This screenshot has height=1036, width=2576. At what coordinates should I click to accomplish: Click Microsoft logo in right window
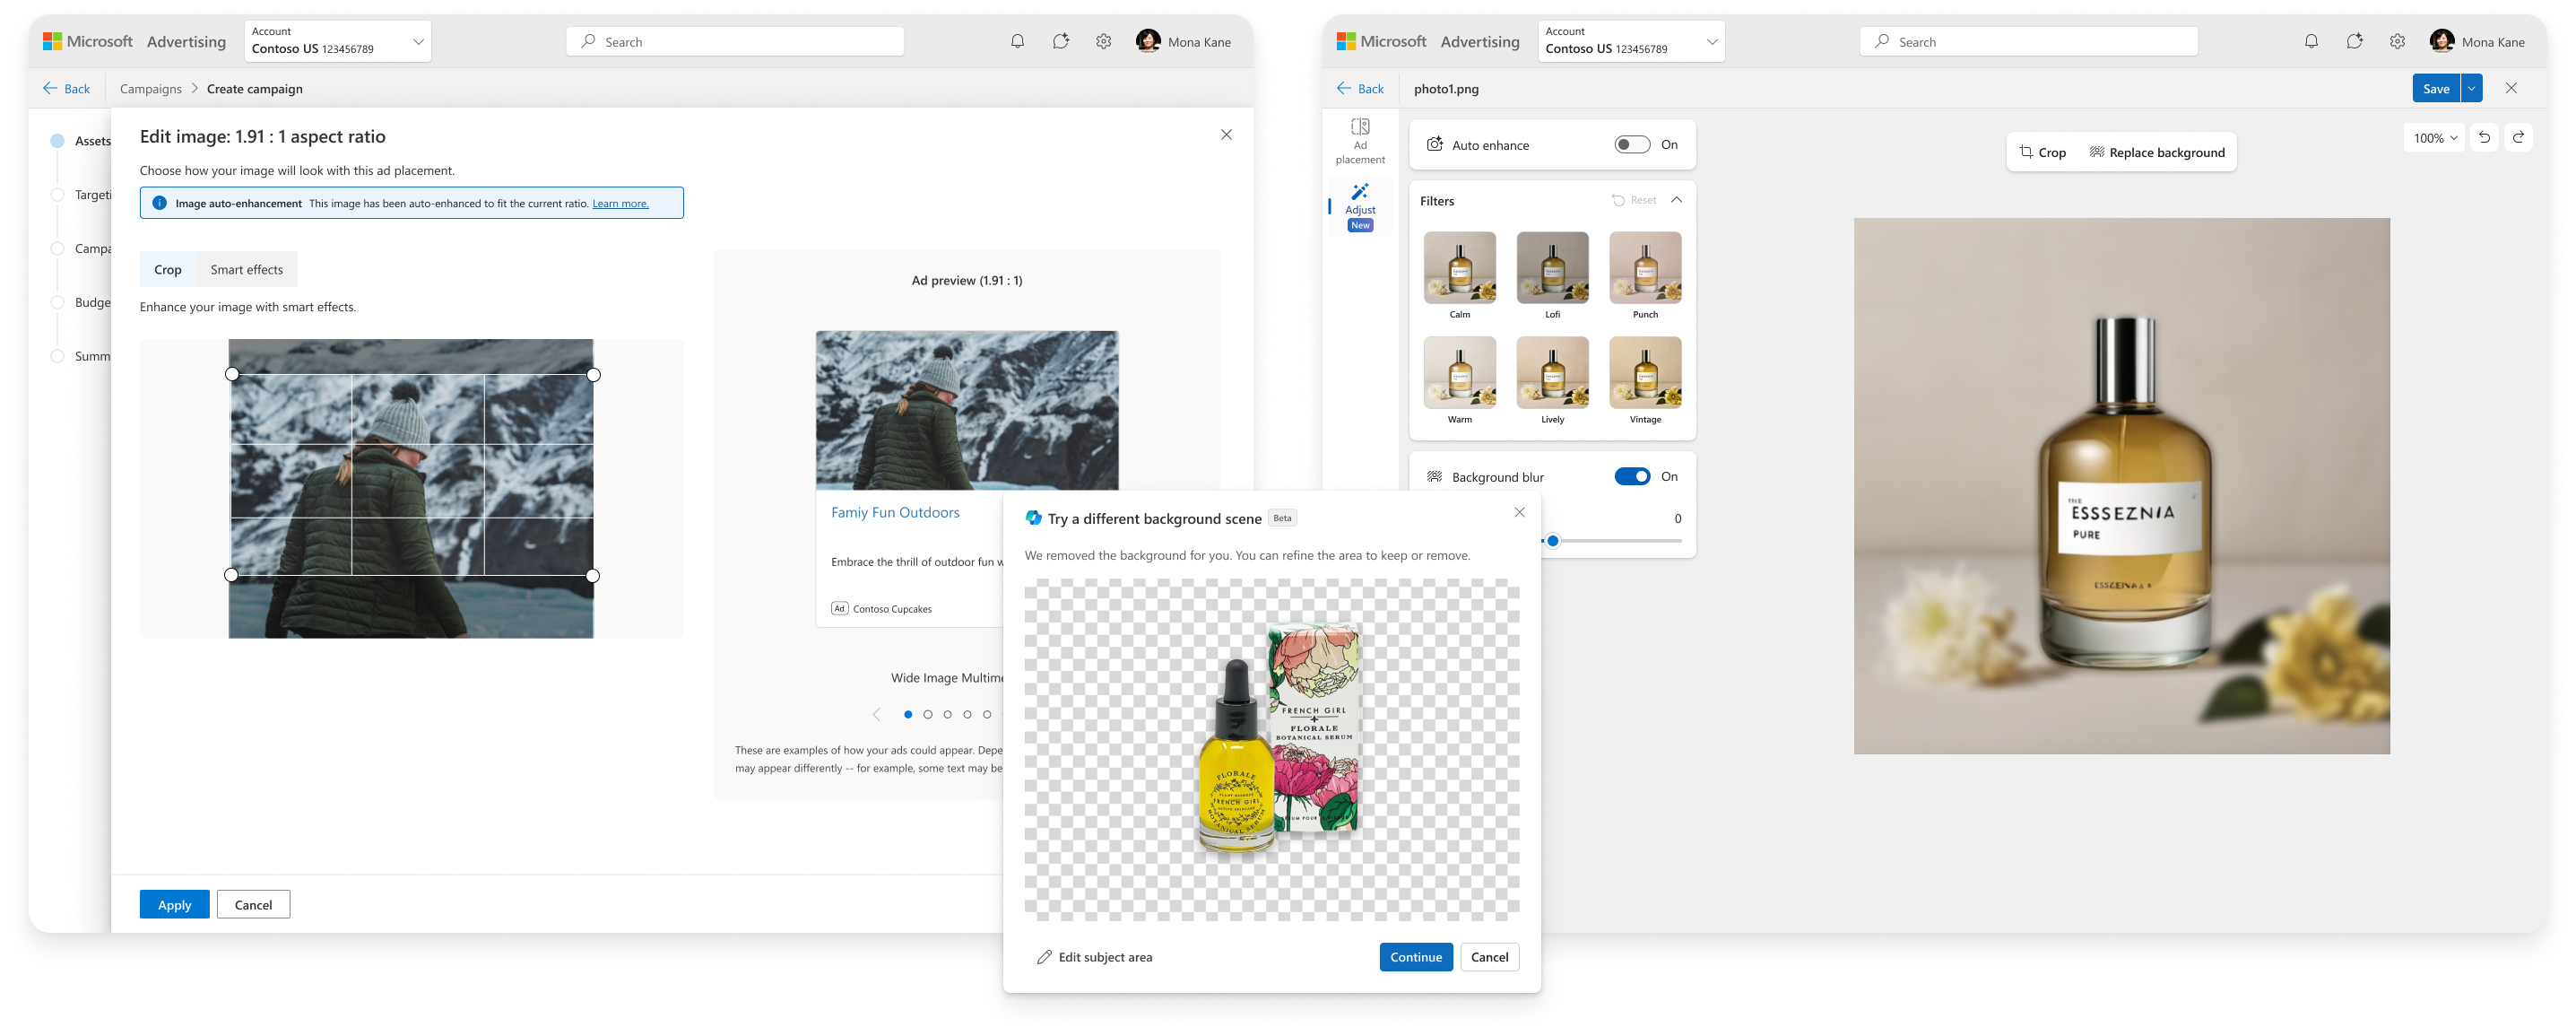(x=1346, y=42)
